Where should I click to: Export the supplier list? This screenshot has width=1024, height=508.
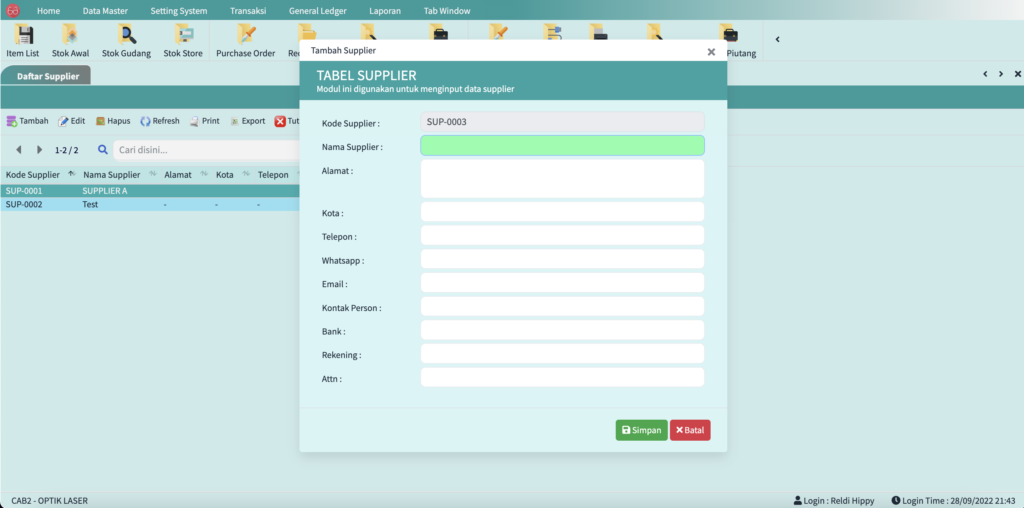coord(247,121)
